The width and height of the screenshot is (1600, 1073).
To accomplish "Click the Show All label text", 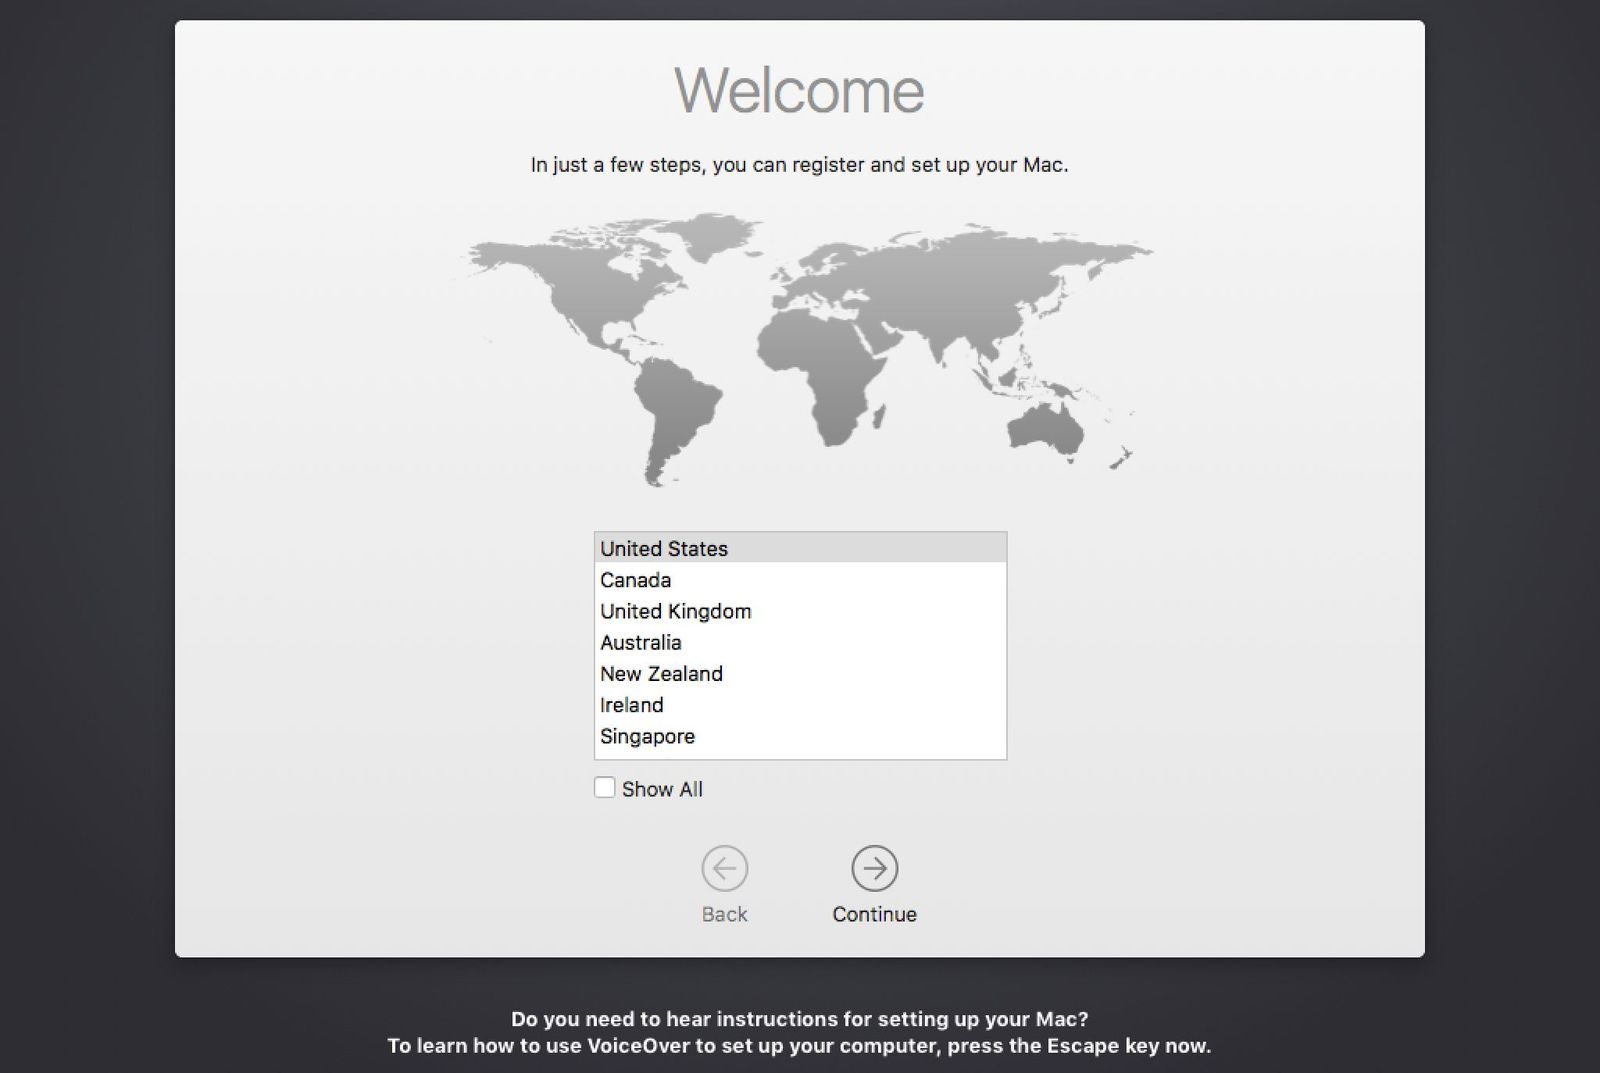I will [662, 789].
